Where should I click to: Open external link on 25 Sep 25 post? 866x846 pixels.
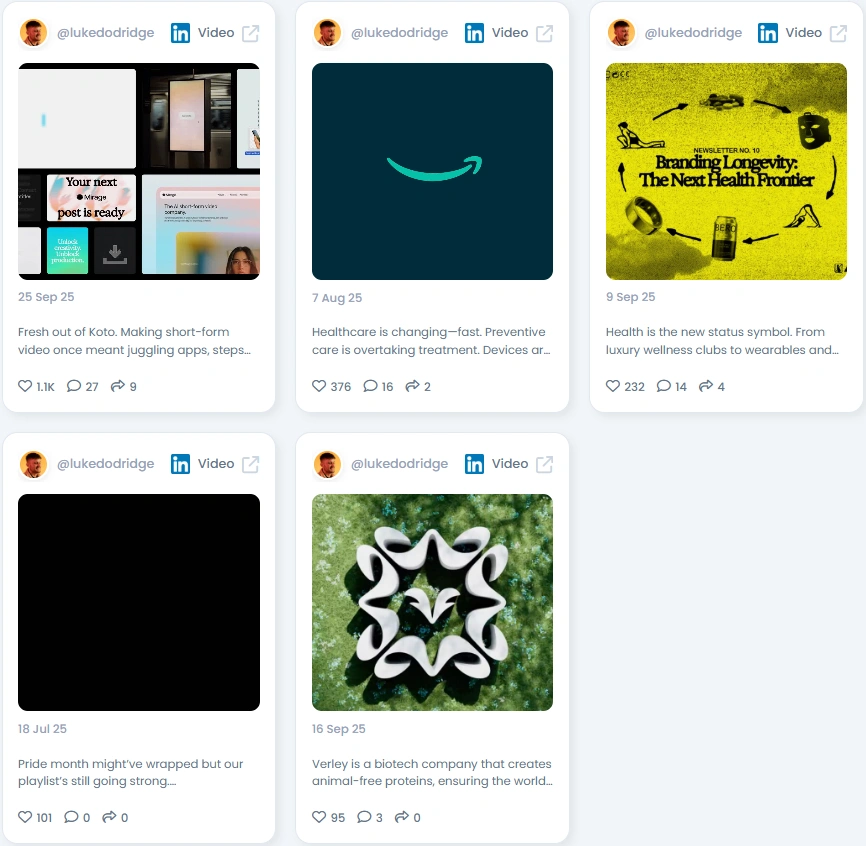point(250,33)
